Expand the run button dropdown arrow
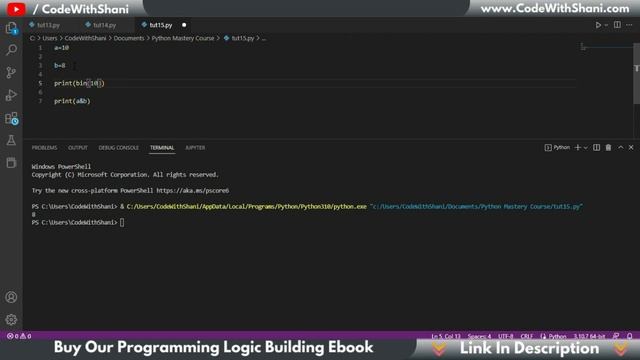The width and height of the screenshot is (640, 360). 607,25
